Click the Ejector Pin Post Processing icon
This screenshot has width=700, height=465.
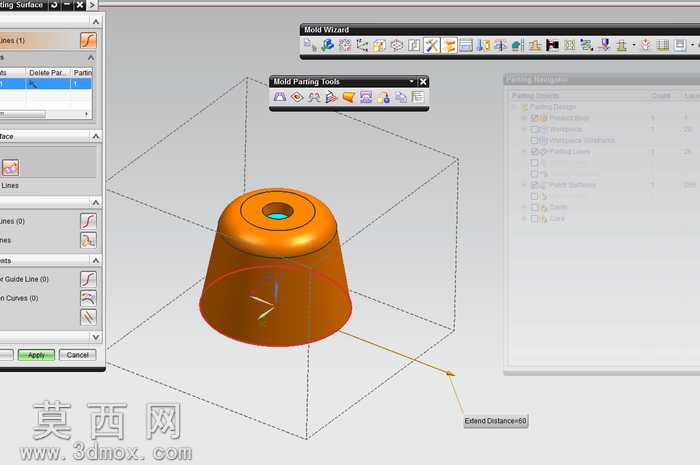click(500, 45)
